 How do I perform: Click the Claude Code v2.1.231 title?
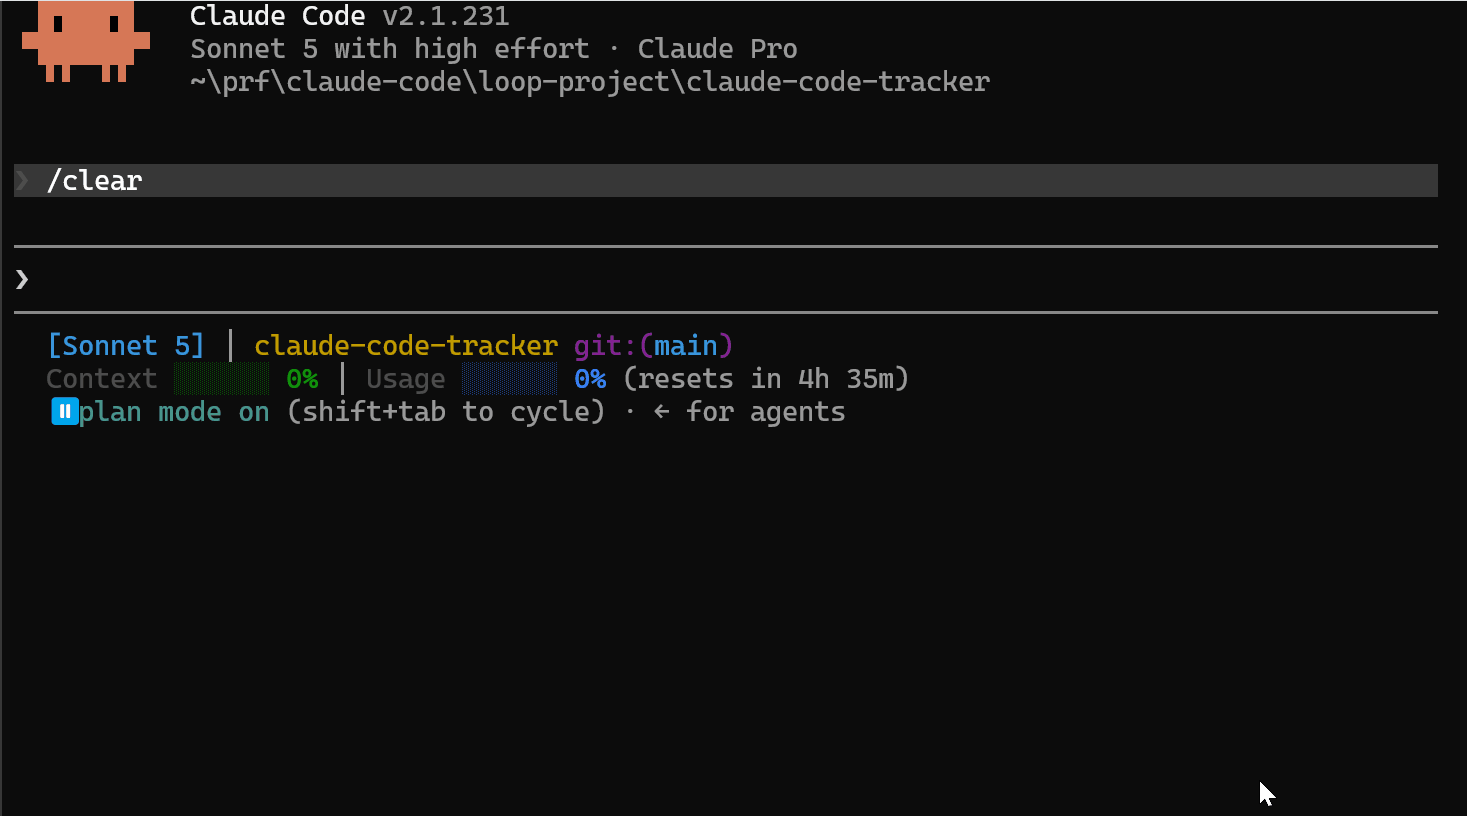349,16
